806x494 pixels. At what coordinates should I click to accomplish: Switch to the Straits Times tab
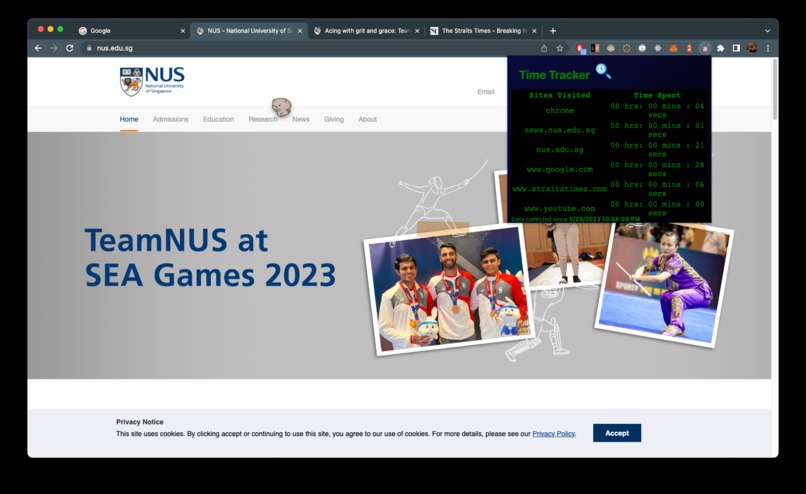(483, 31)
